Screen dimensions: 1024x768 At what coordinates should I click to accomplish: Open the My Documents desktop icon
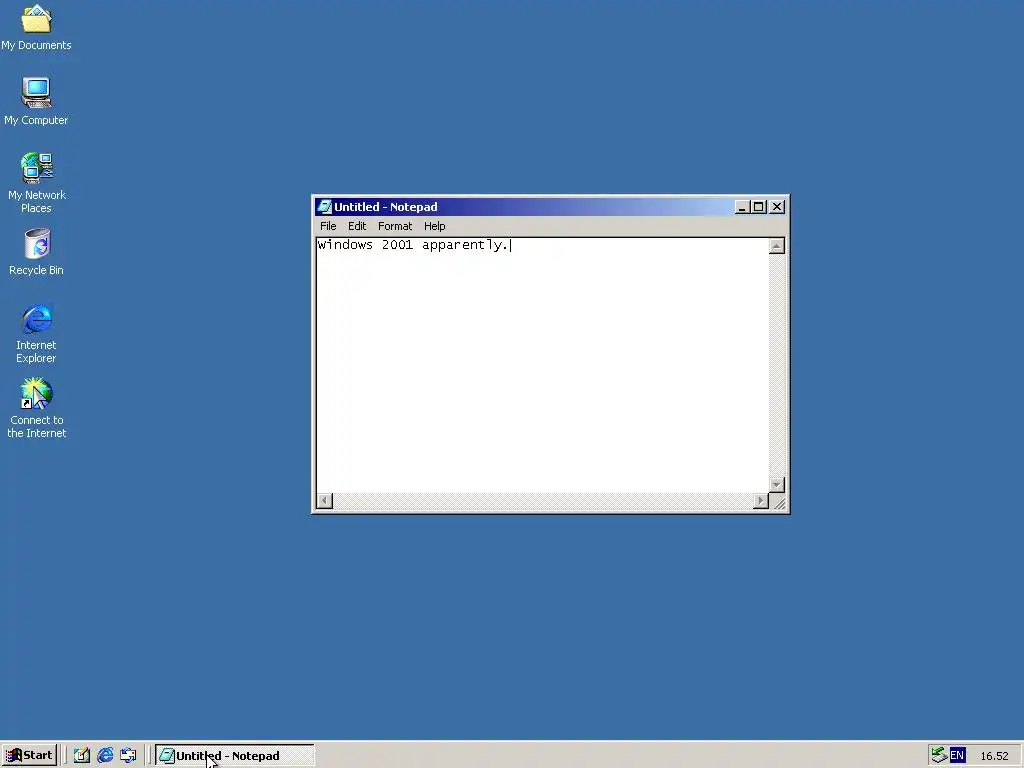(36, 27)
